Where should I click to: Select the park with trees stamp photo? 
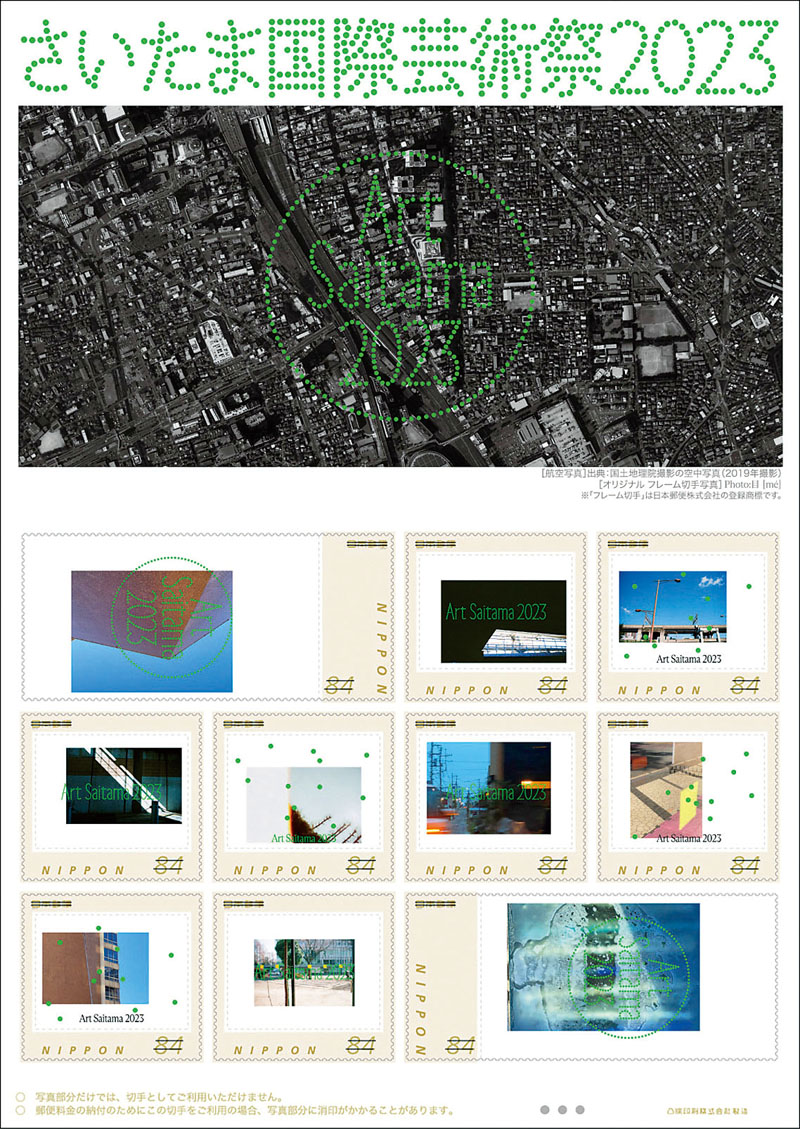point(302,972)
